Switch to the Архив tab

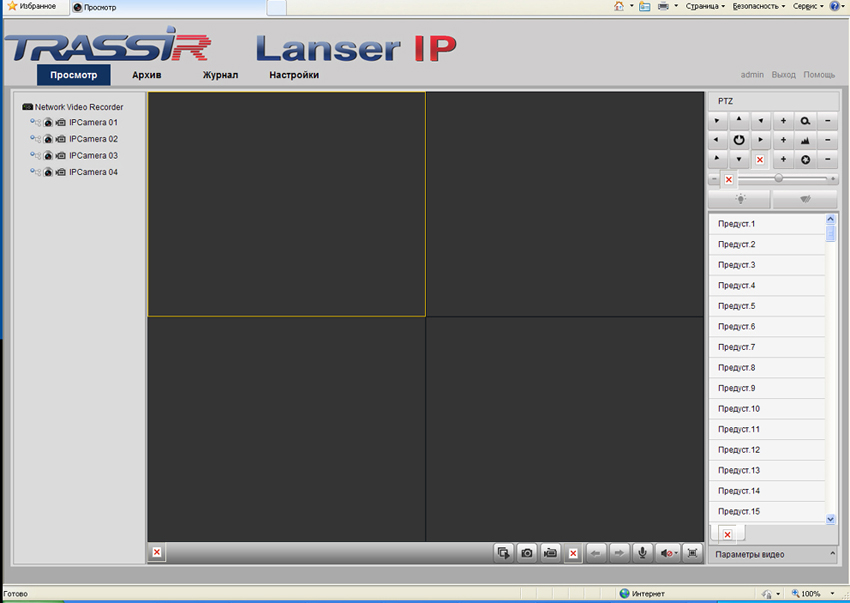pyautogui.click(x=146, y=75)
